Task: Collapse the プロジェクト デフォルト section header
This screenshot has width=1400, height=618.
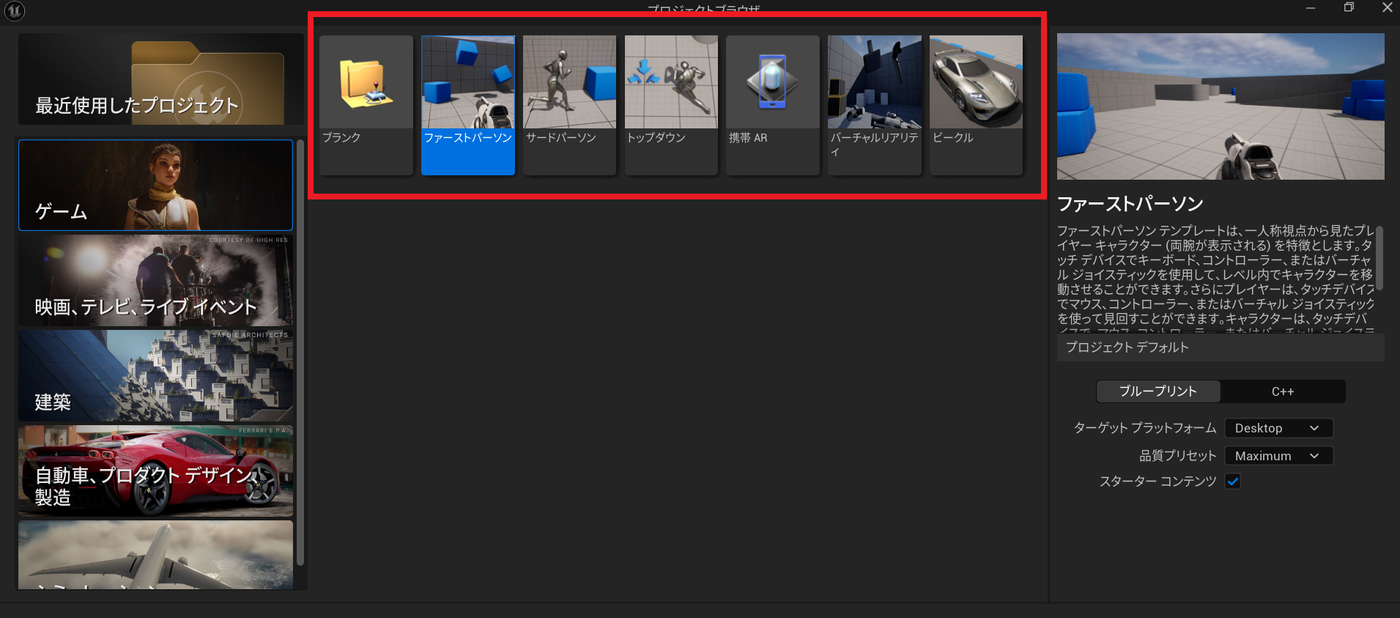Action: coord(1220,348)
